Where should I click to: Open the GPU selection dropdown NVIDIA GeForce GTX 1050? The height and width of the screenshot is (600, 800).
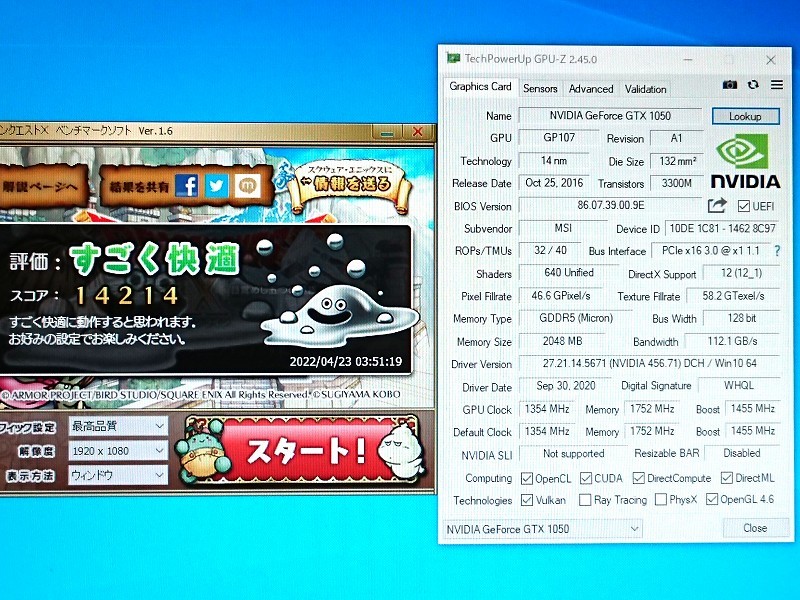(x=542, y=529)
